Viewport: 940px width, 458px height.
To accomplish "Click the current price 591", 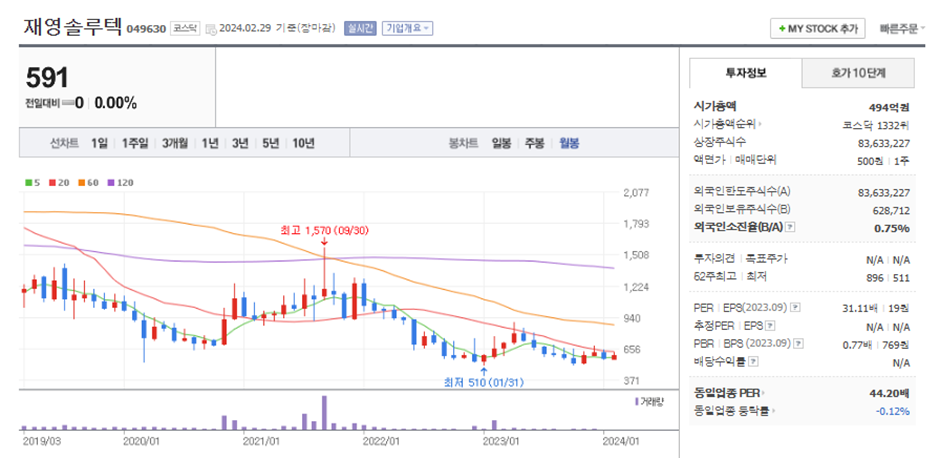I will (47, 77).
